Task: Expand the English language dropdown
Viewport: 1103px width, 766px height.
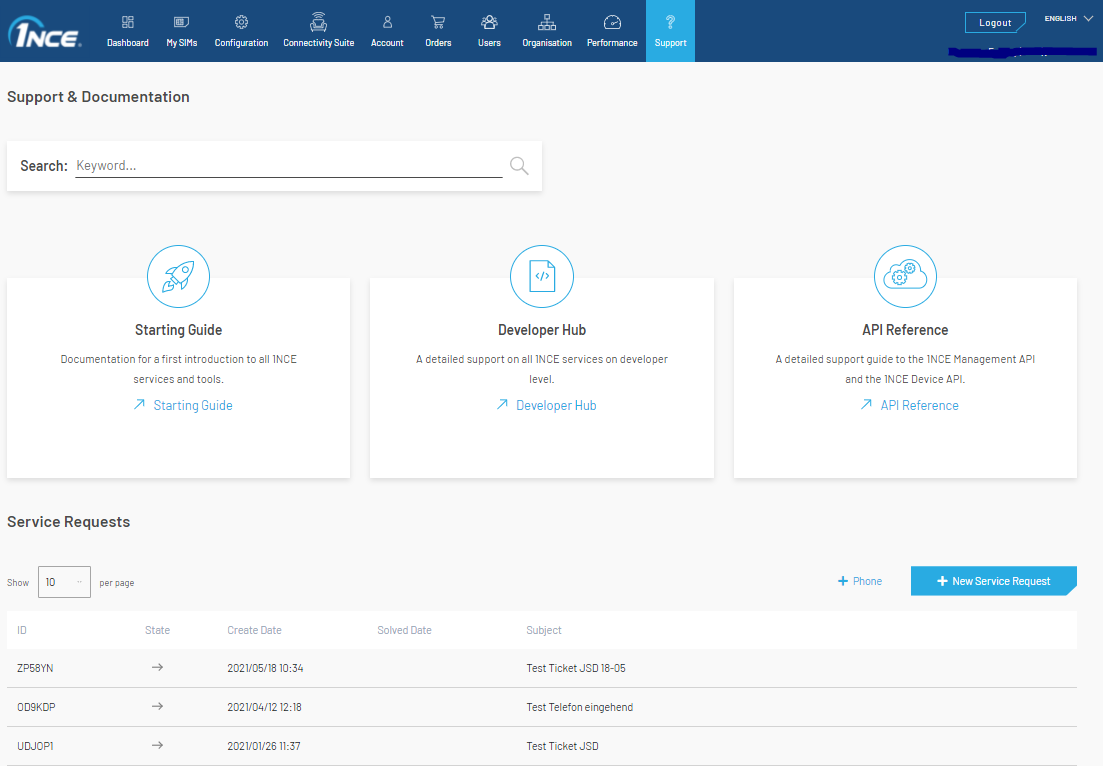Action: click(1068, 19)
